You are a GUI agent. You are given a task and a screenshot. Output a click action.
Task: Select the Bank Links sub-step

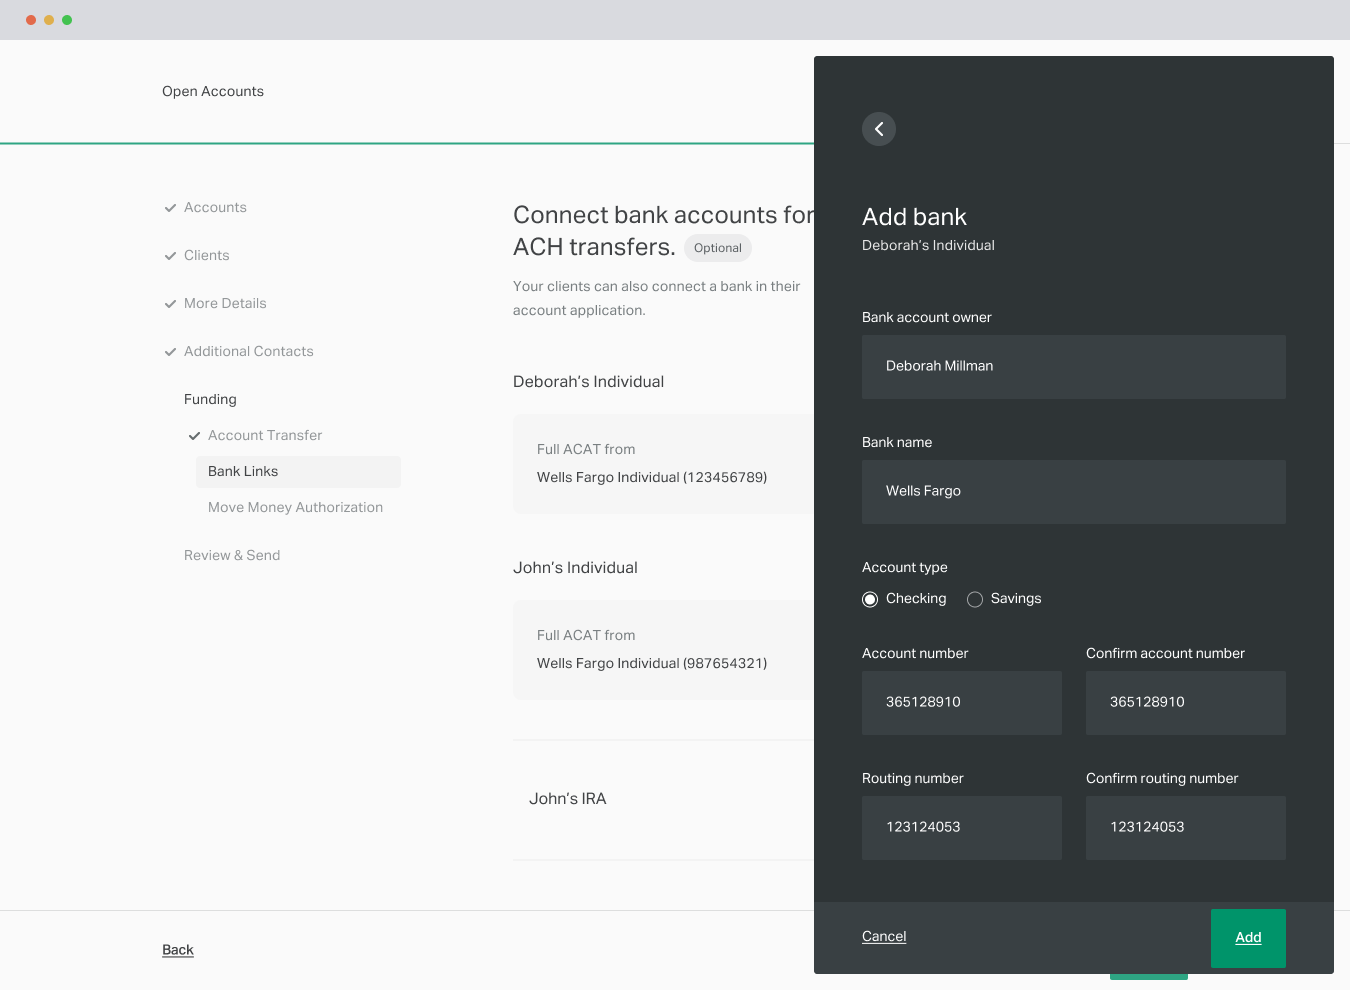pos(298,472)
